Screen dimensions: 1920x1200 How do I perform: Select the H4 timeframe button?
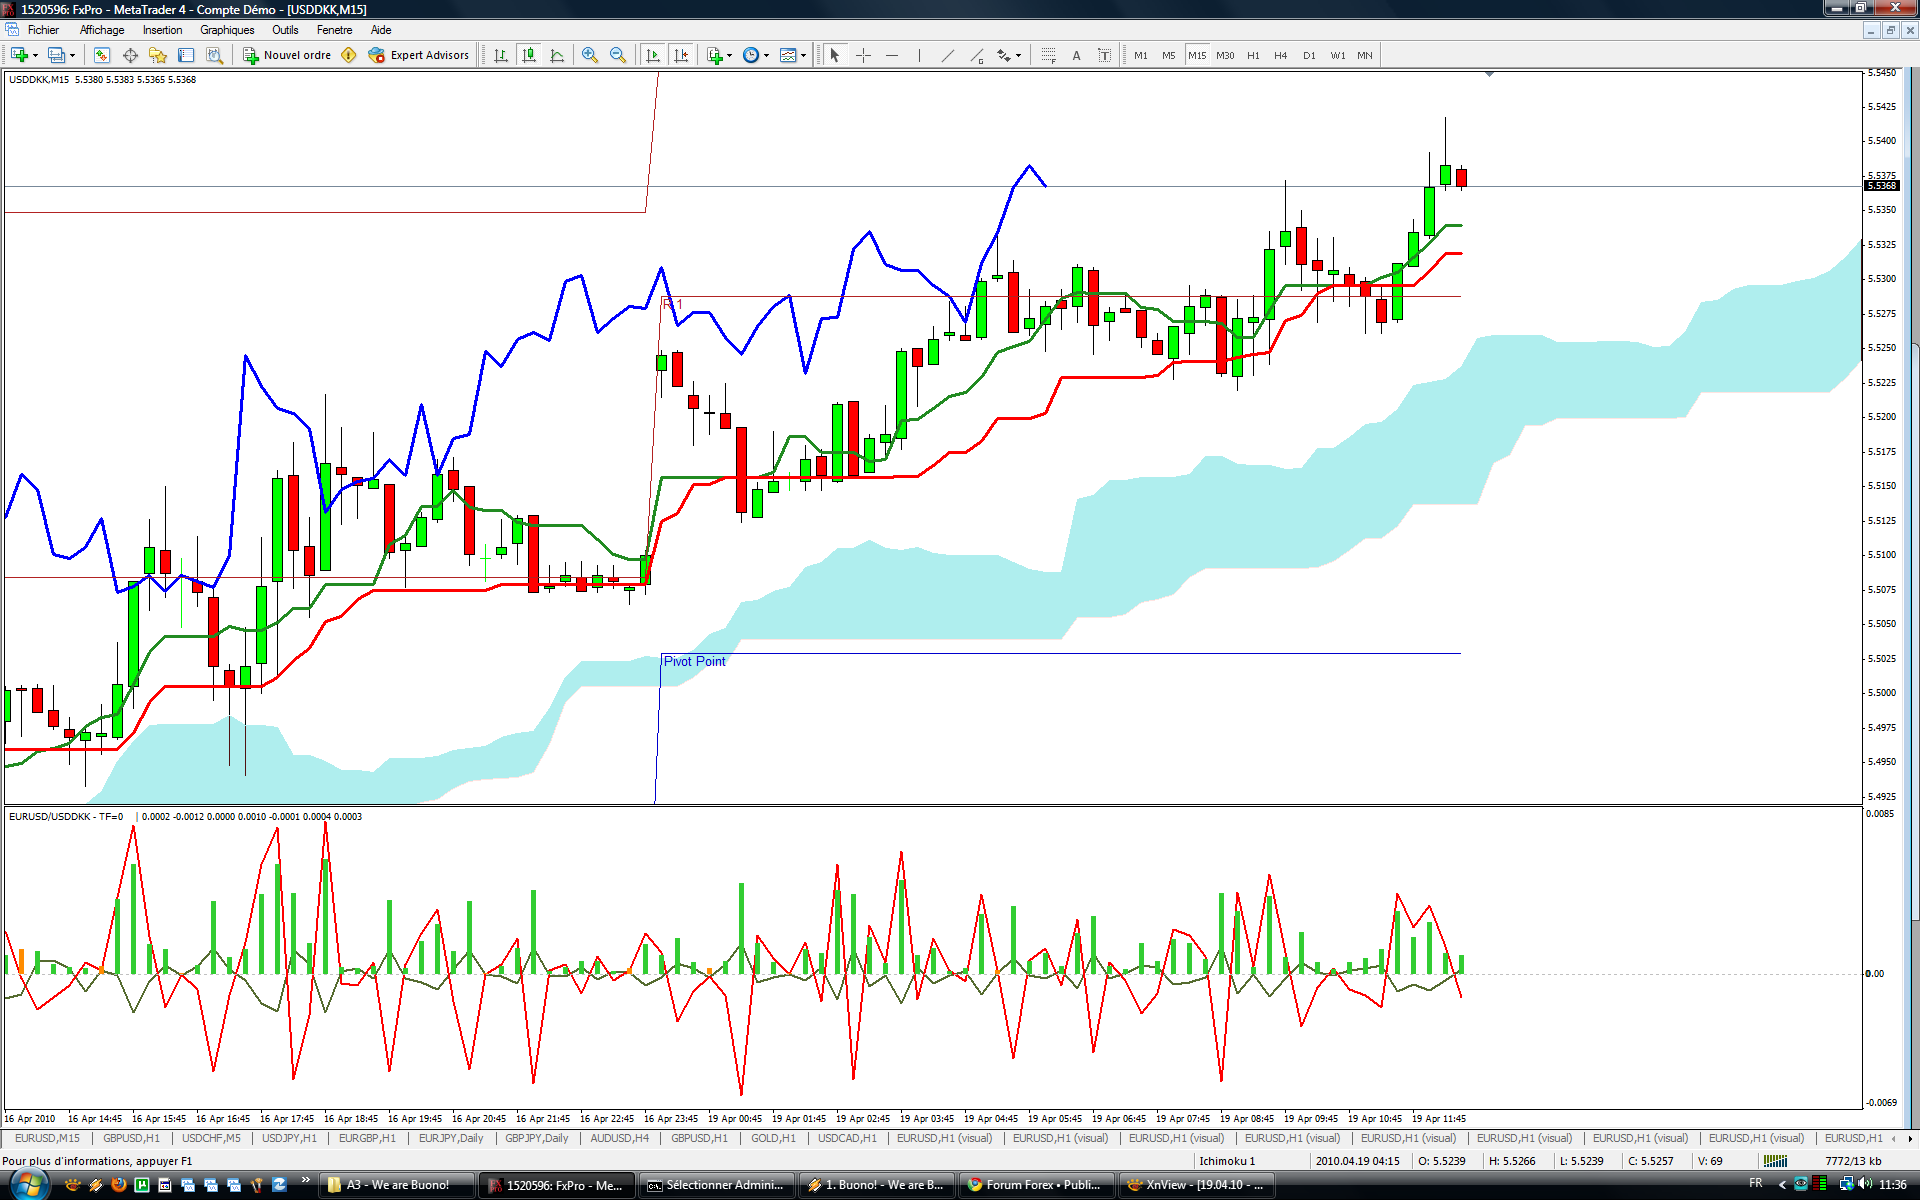pyautogui.click(x=1281, y=56)
